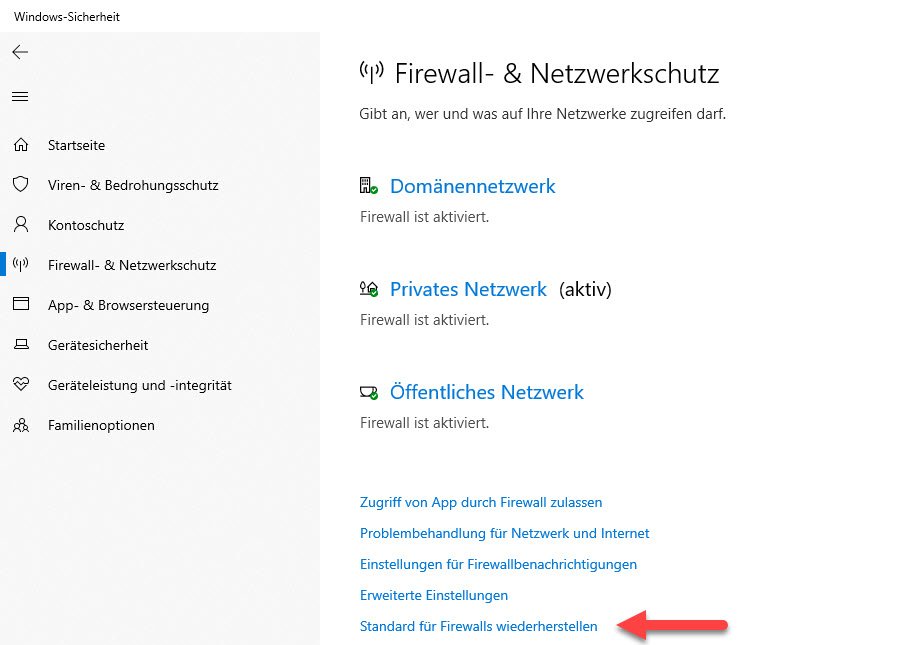Open Privates Netzwerk firewall settings
Screen dimensions: 908x645
click(468, 289)
